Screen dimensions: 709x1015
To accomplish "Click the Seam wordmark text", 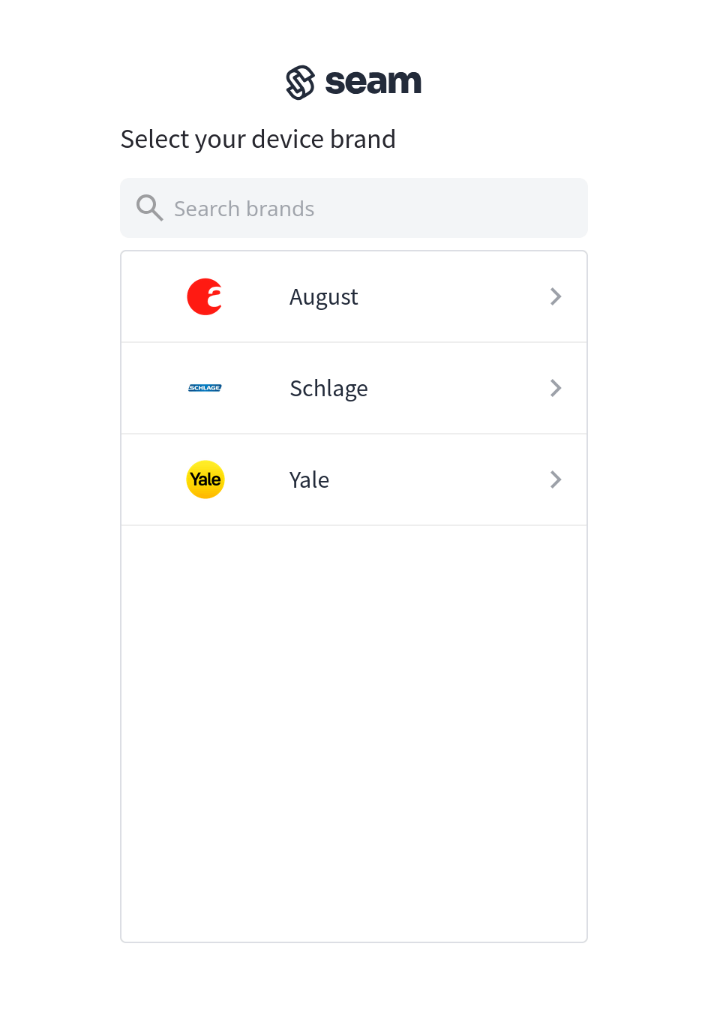I will pos(373,82).
